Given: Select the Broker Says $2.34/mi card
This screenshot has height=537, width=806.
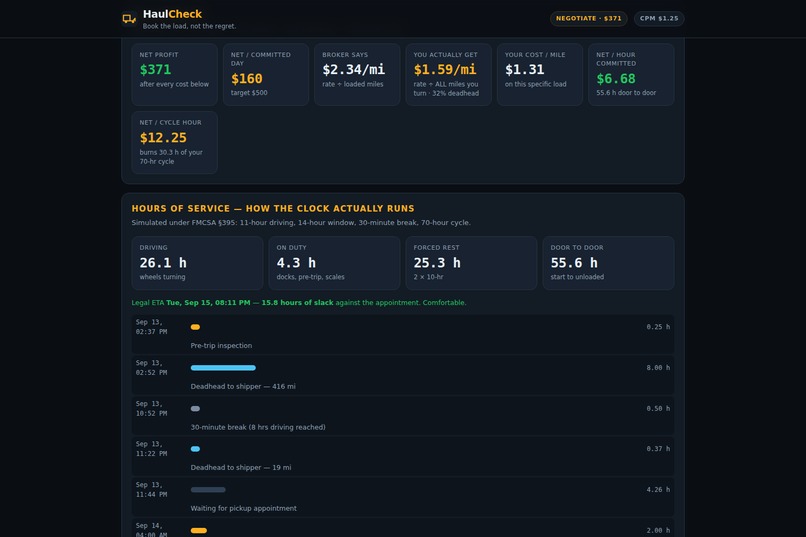Looking at the screenshot, I should tap(357, 75).
